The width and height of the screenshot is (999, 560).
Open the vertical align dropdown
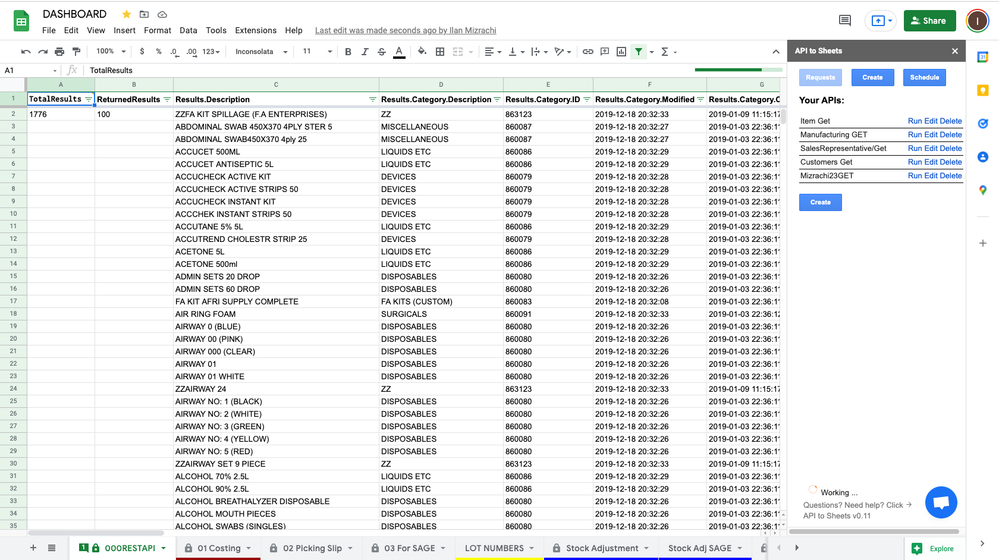[x=515, y=52]
